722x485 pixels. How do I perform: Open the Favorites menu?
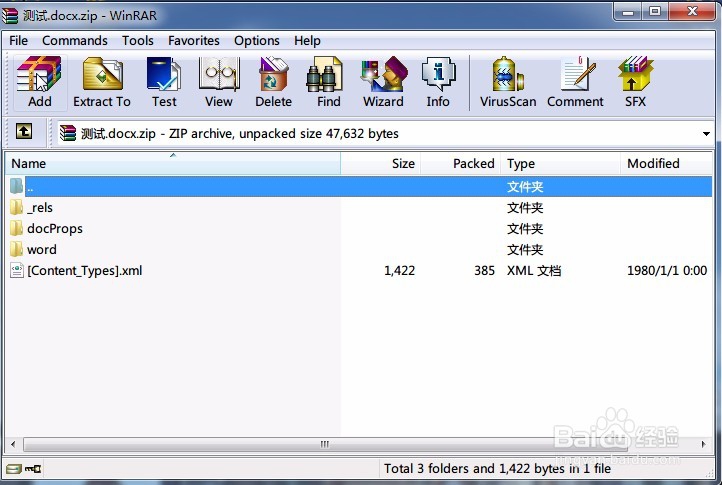click(193, 41)
